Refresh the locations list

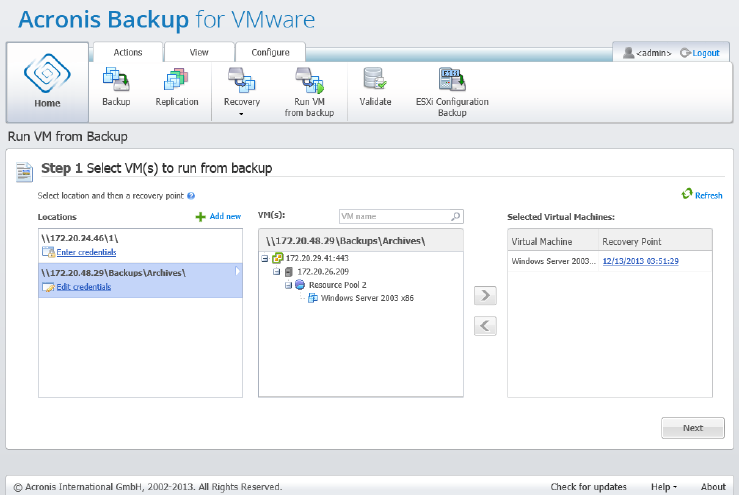coord(702,195)
